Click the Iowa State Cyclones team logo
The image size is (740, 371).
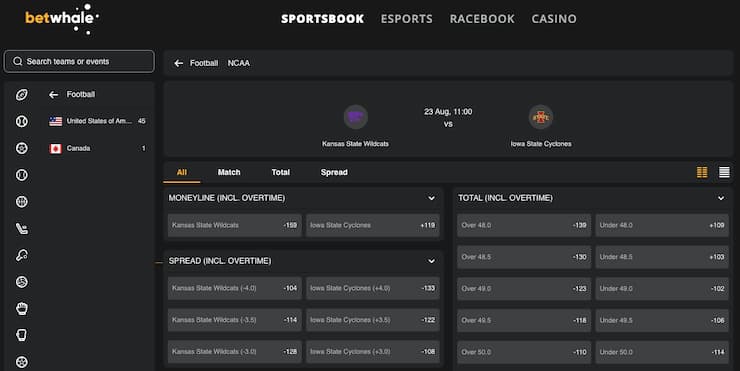point(541,117)
